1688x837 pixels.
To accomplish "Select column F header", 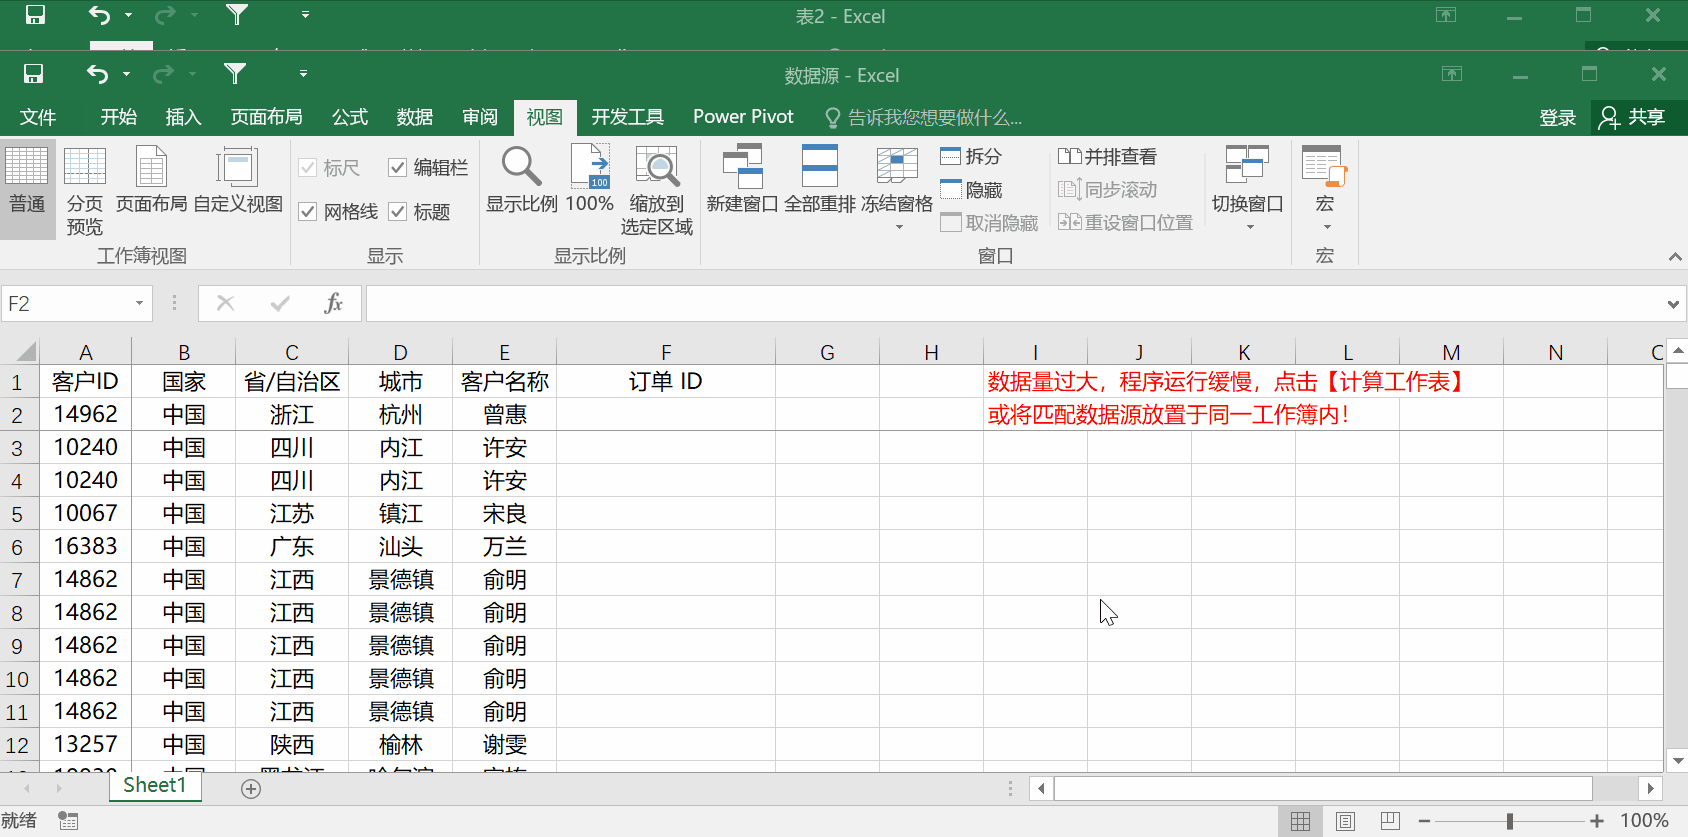I will click(666, 352).
